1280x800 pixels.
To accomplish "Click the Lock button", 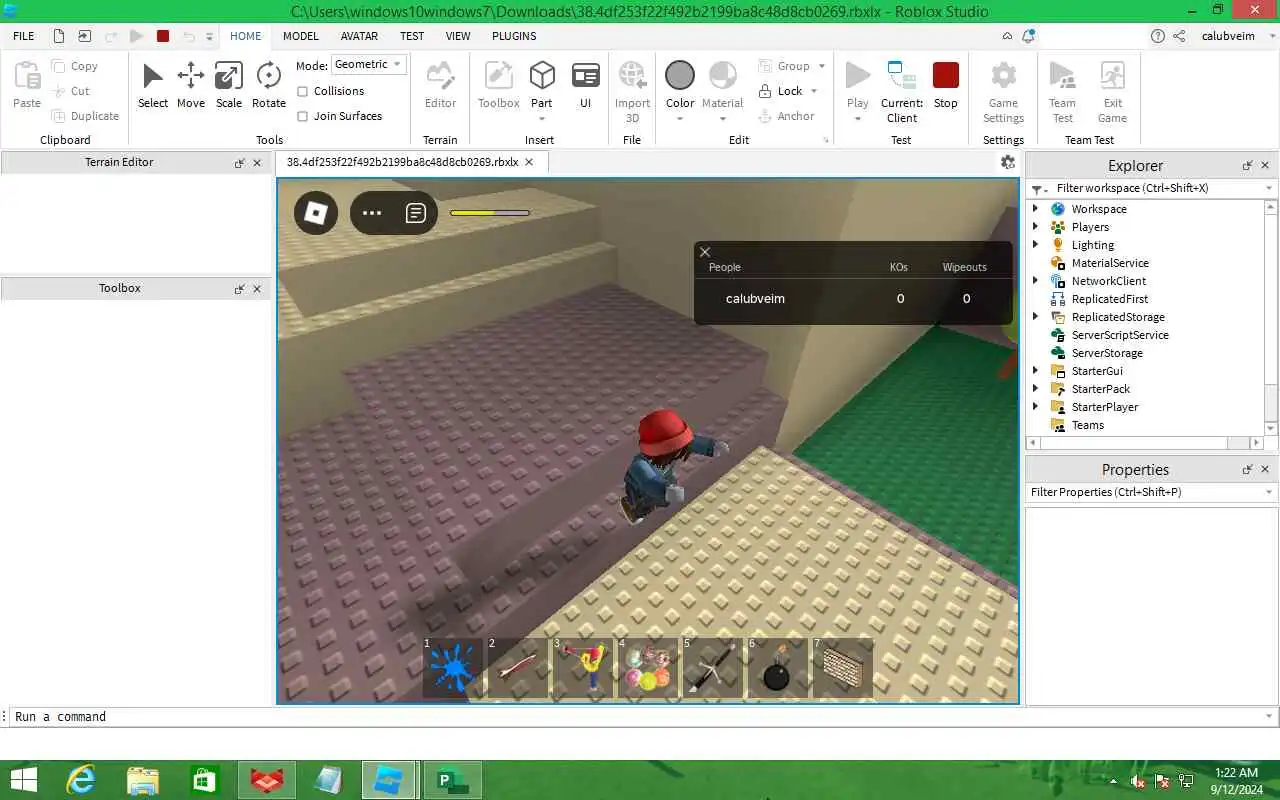I will pos(781,91).
